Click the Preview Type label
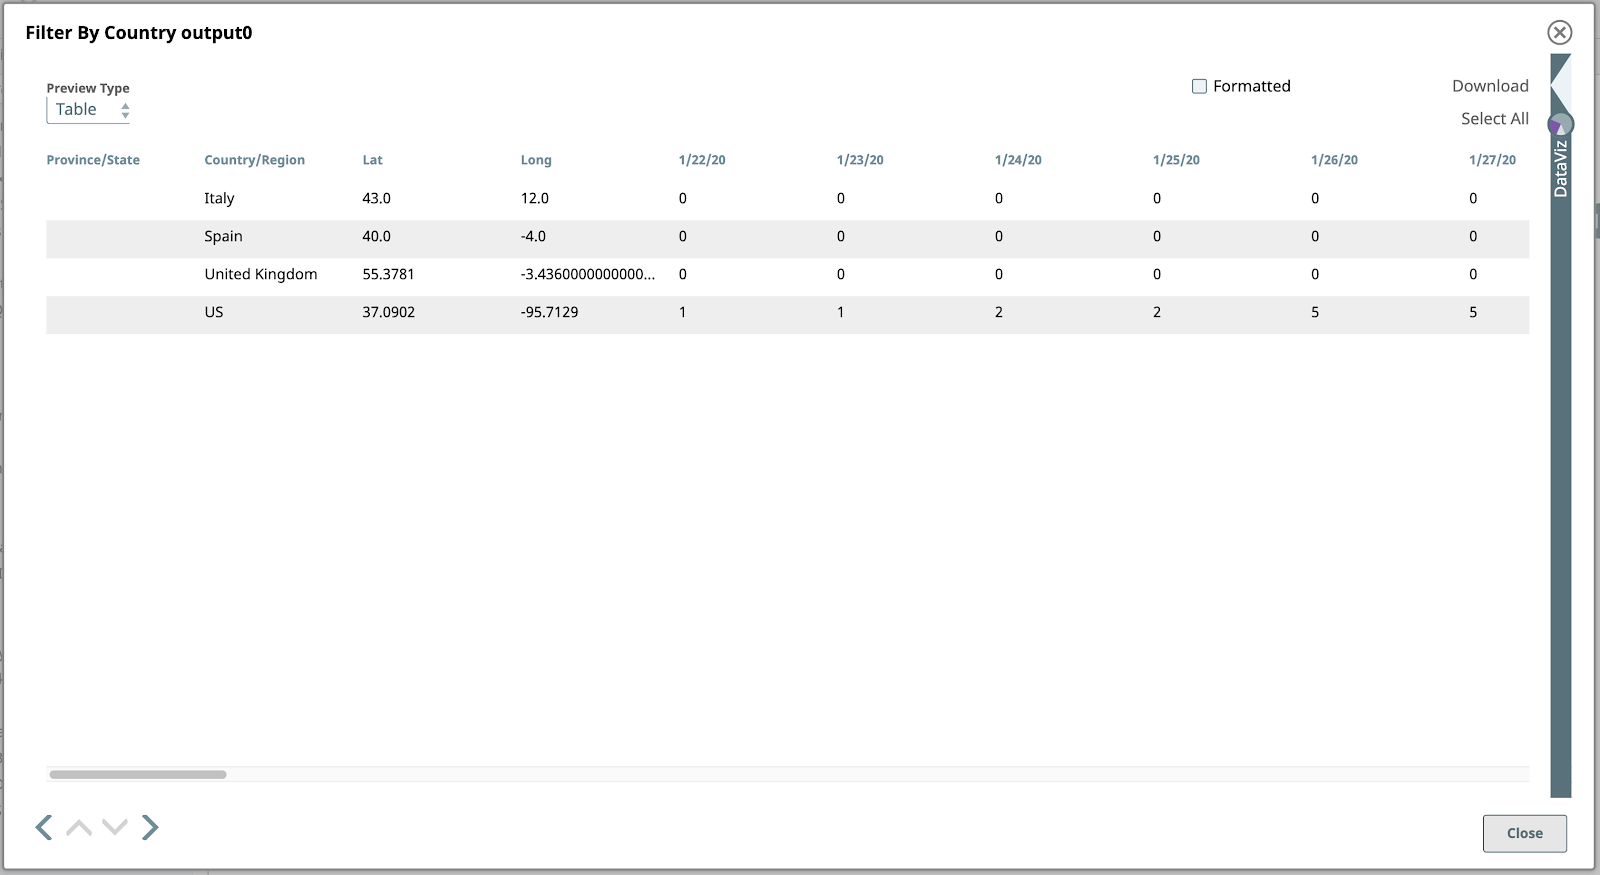This screenshot has width=1600, height=875. (x=88, y=88)
